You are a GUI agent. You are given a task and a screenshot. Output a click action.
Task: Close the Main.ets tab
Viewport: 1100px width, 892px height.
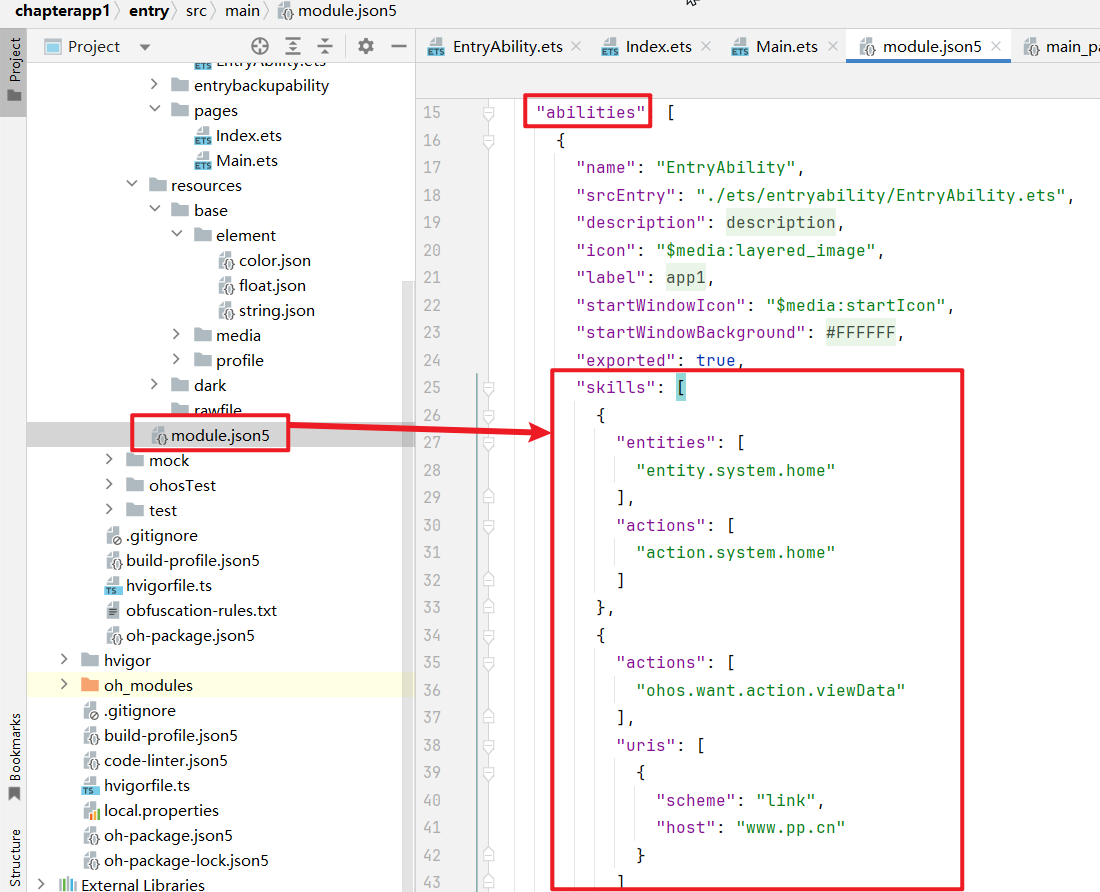pos(833,46)
